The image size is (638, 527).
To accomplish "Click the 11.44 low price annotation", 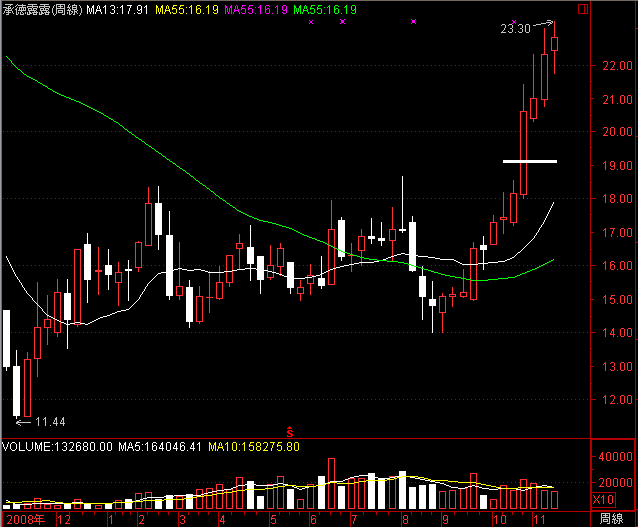I will point(50,422).
